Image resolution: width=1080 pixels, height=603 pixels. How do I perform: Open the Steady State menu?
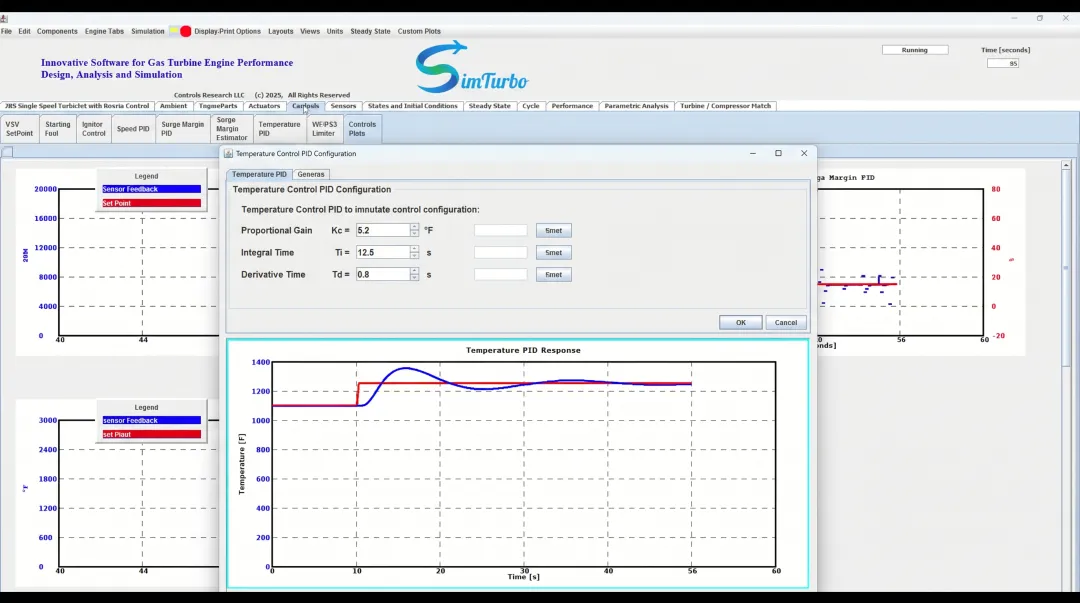coord(370,31)
